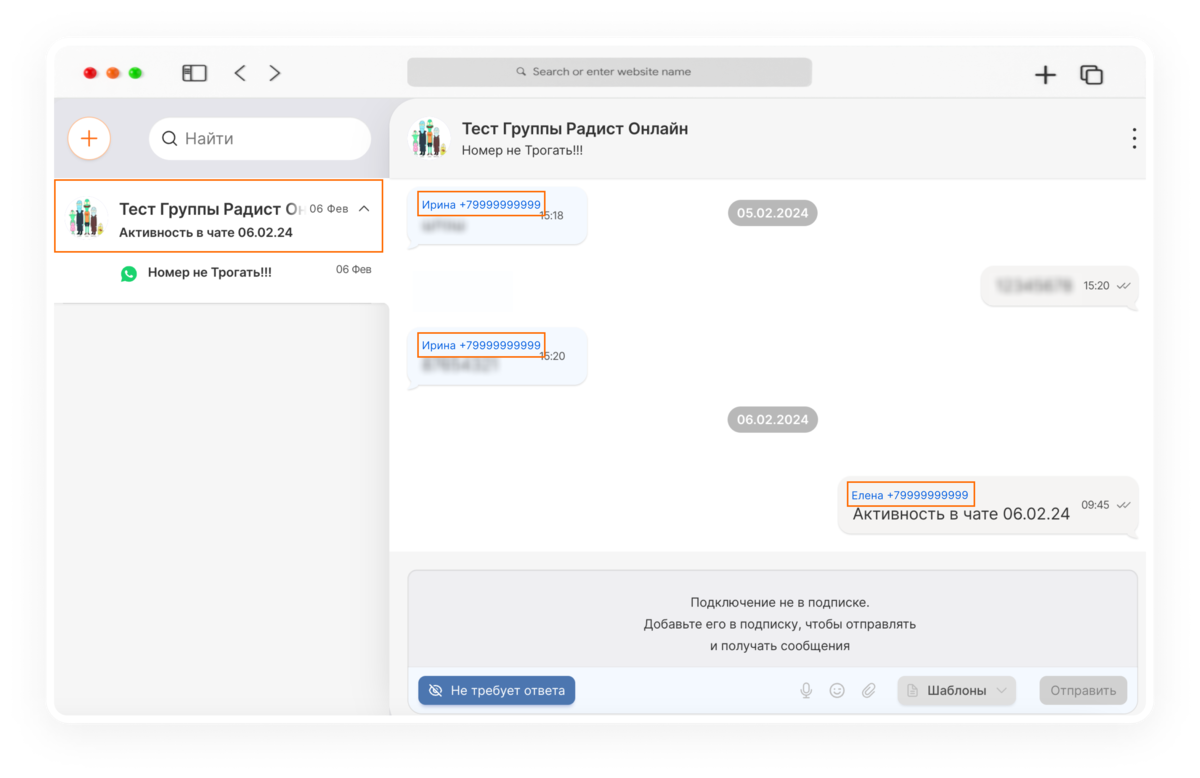Click the microphone voice message icon
Viewport: 1200px width, 778px height.
tap(806, 690)
